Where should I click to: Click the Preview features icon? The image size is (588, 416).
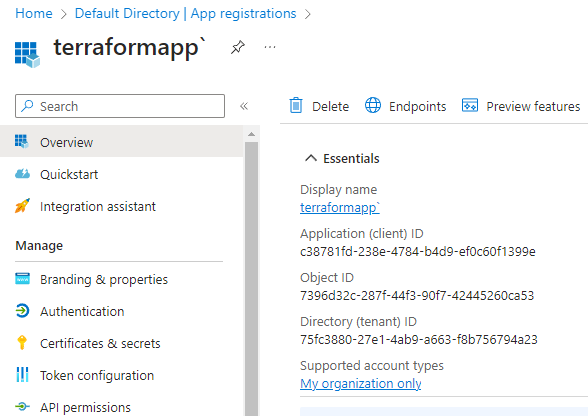pos(470,105)
